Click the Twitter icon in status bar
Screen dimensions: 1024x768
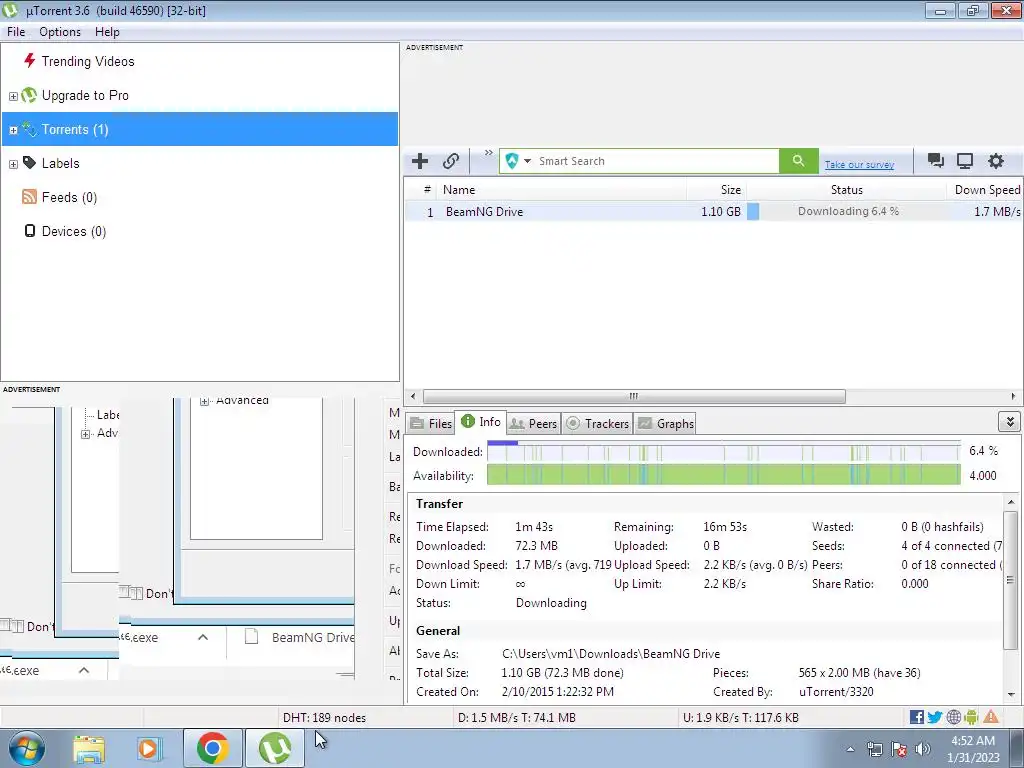(x=935, y=717)
